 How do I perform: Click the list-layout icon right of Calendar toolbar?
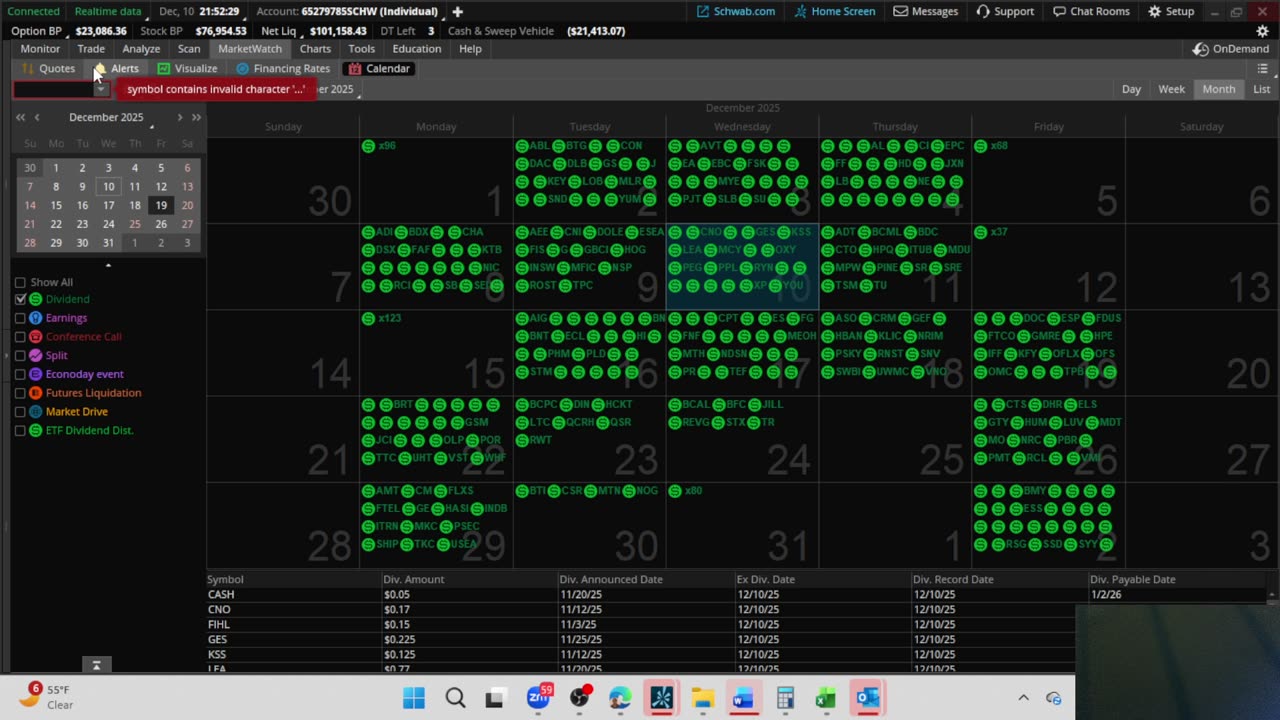tap(1262, 69)
